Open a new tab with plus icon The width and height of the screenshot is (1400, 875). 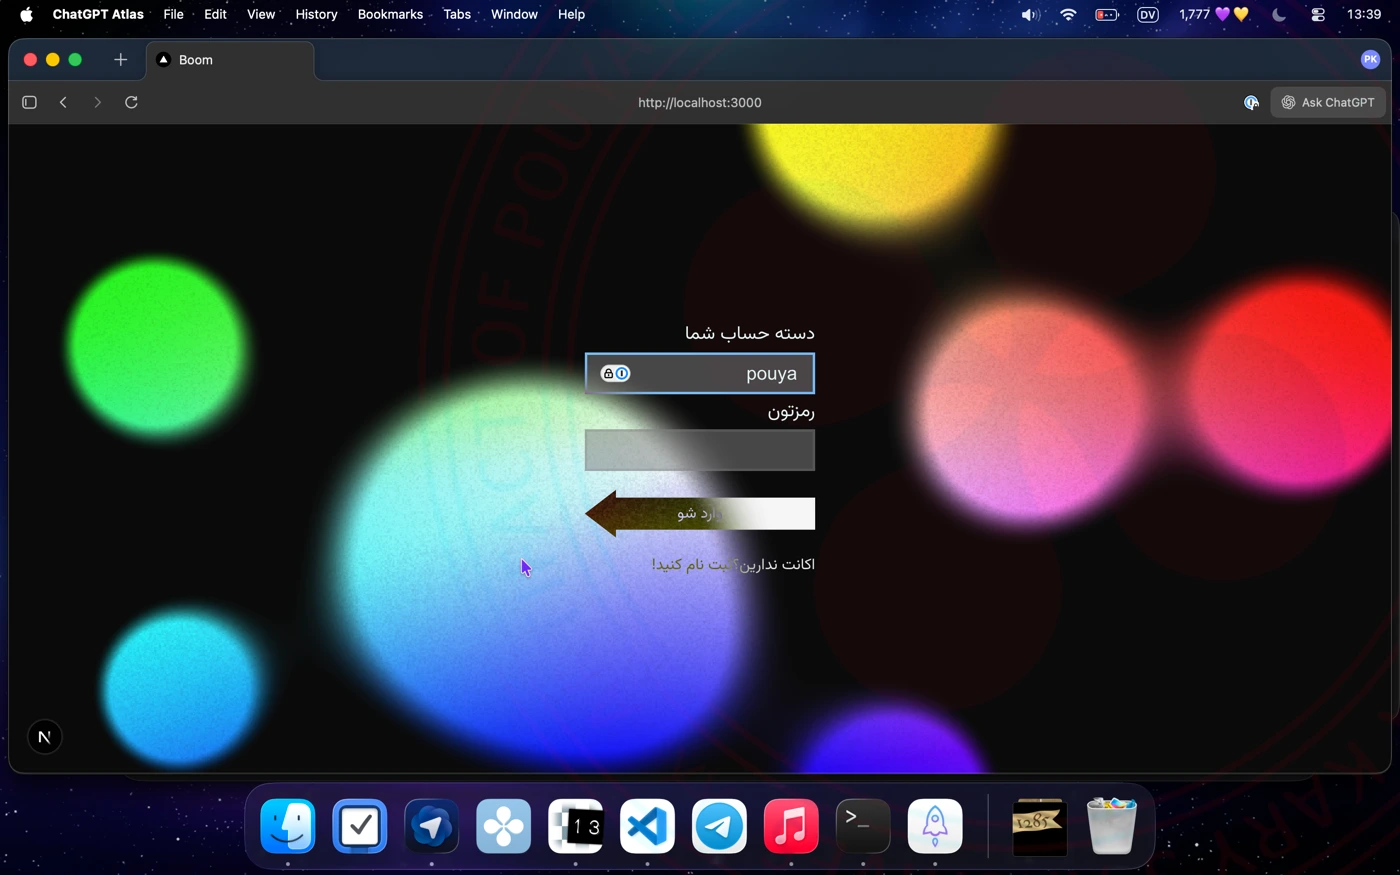click(120, 60)
